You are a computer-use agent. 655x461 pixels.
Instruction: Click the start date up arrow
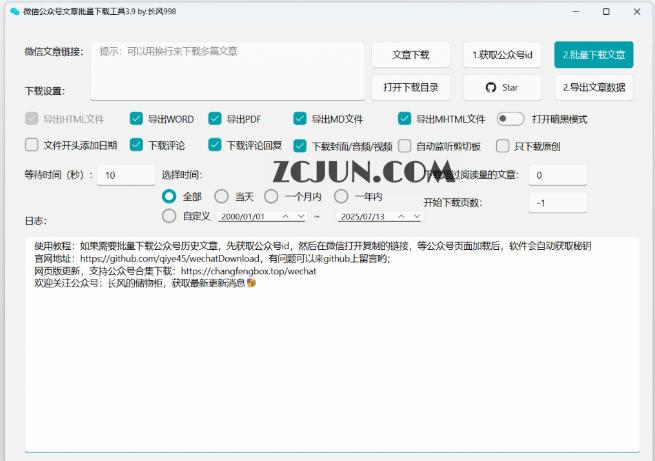(285, 216)
